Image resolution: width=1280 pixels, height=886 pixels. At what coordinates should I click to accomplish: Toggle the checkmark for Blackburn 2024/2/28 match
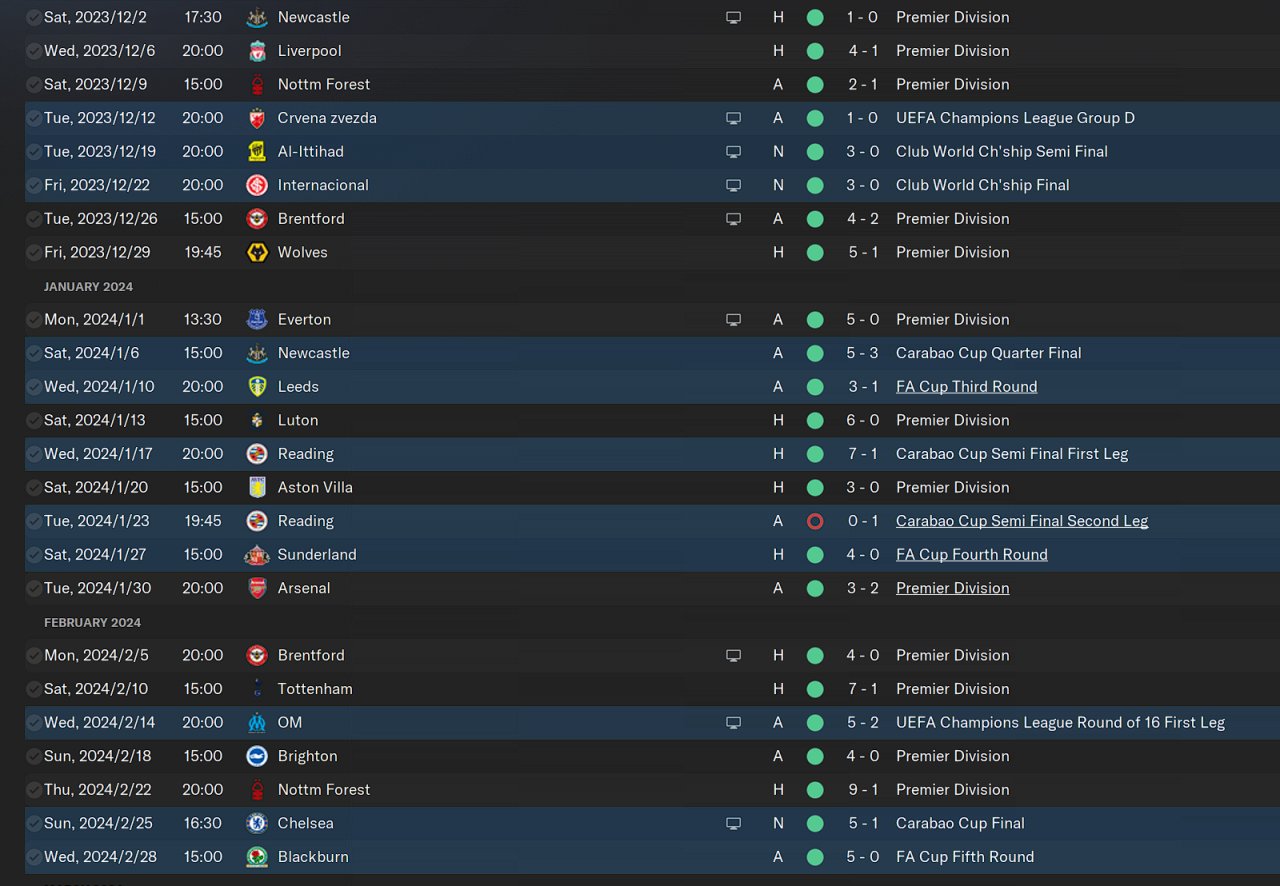[x=34, y=857]
